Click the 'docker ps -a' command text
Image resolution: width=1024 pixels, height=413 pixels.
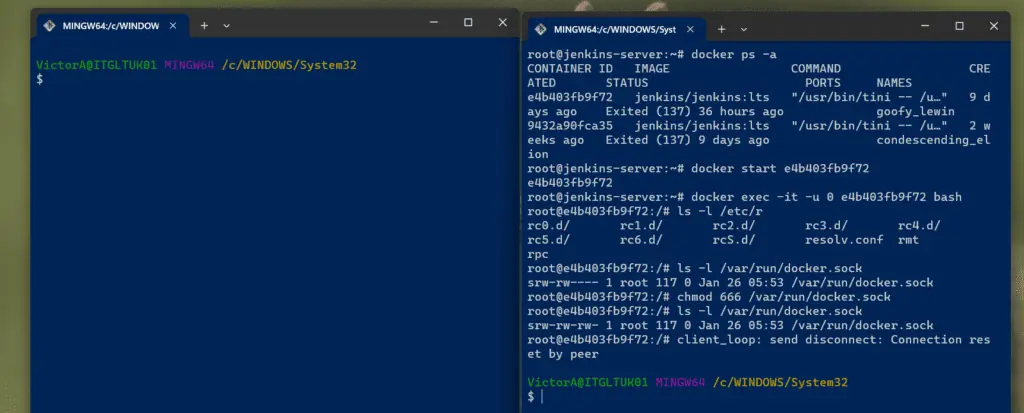coord(733,54)
